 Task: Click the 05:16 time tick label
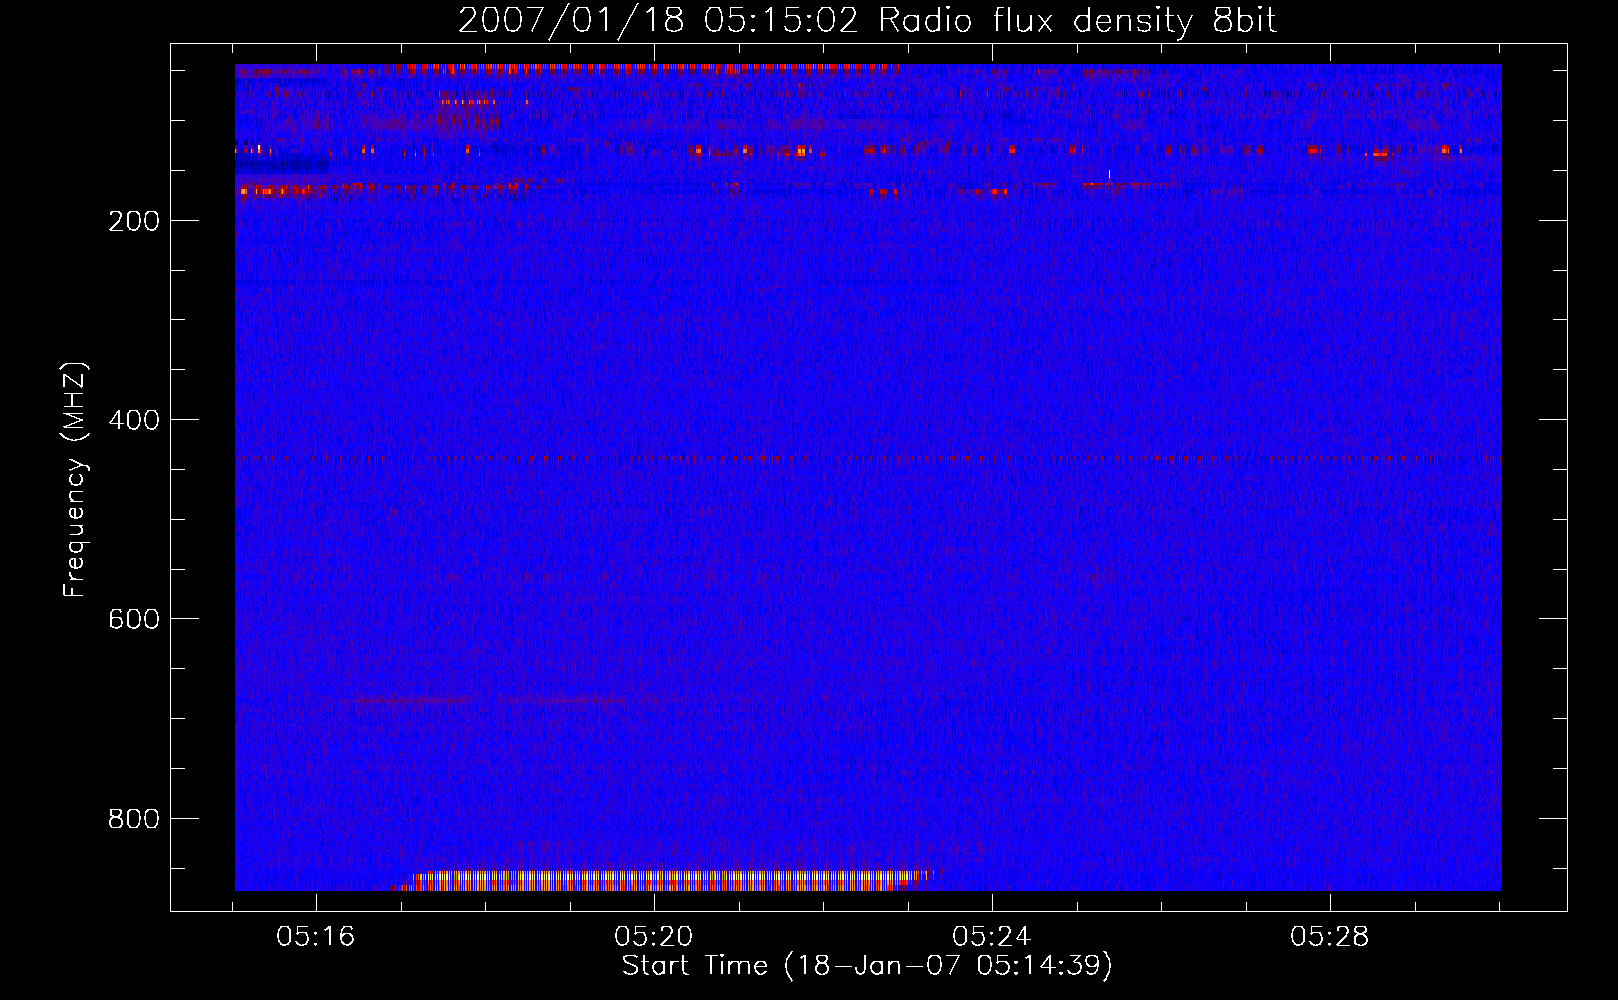pos(316,937)
